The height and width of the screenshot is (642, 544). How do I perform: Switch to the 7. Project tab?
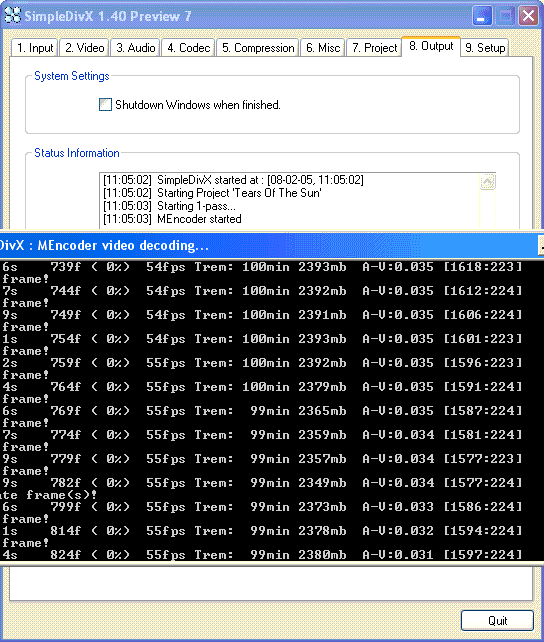[374, 48]
